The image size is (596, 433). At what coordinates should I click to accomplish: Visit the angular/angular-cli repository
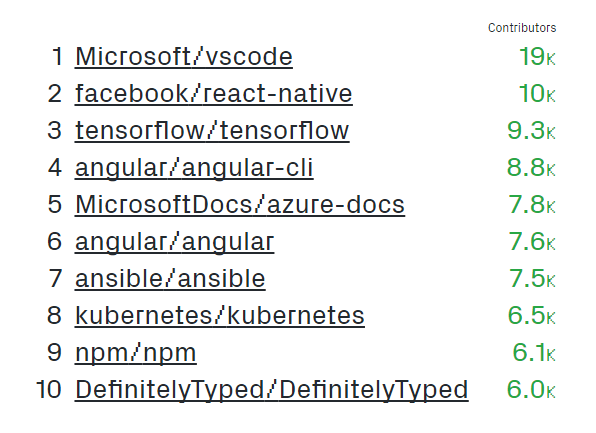tap(194, 168)
